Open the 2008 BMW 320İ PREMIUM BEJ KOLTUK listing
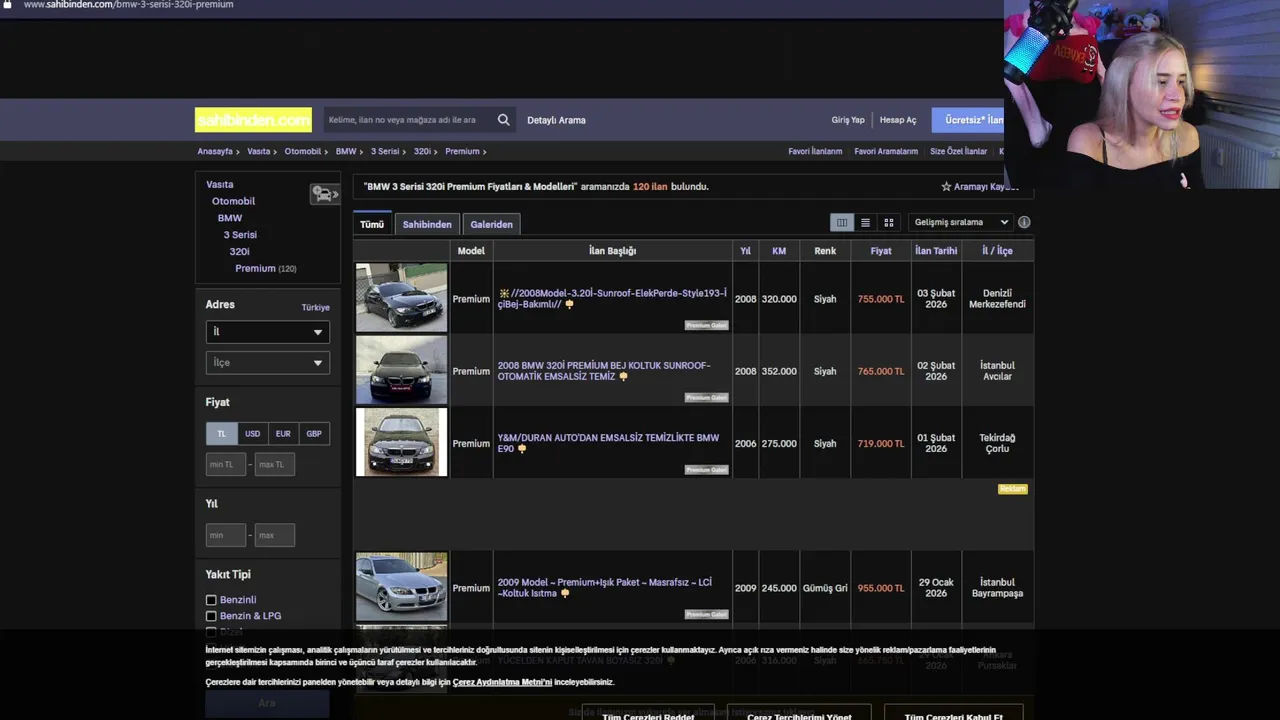 [604, 371]
